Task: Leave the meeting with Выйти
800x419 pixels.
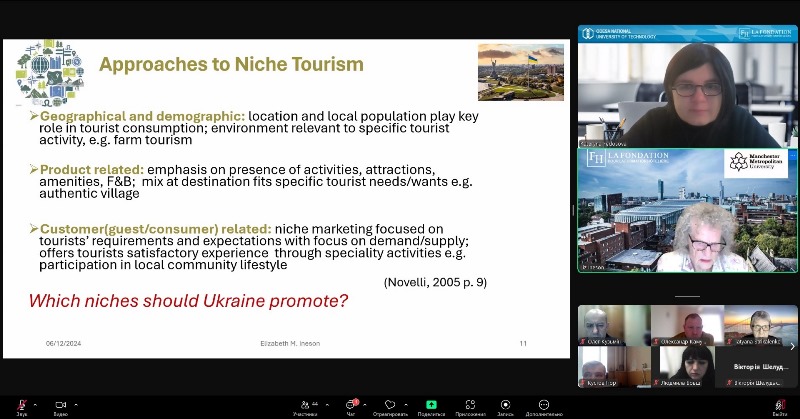Action: (780, 407)
